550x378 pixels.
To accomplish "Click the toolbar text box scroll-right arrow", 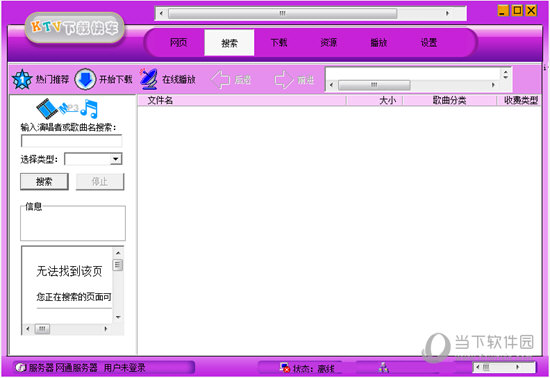I will click(x=493, y=85).
